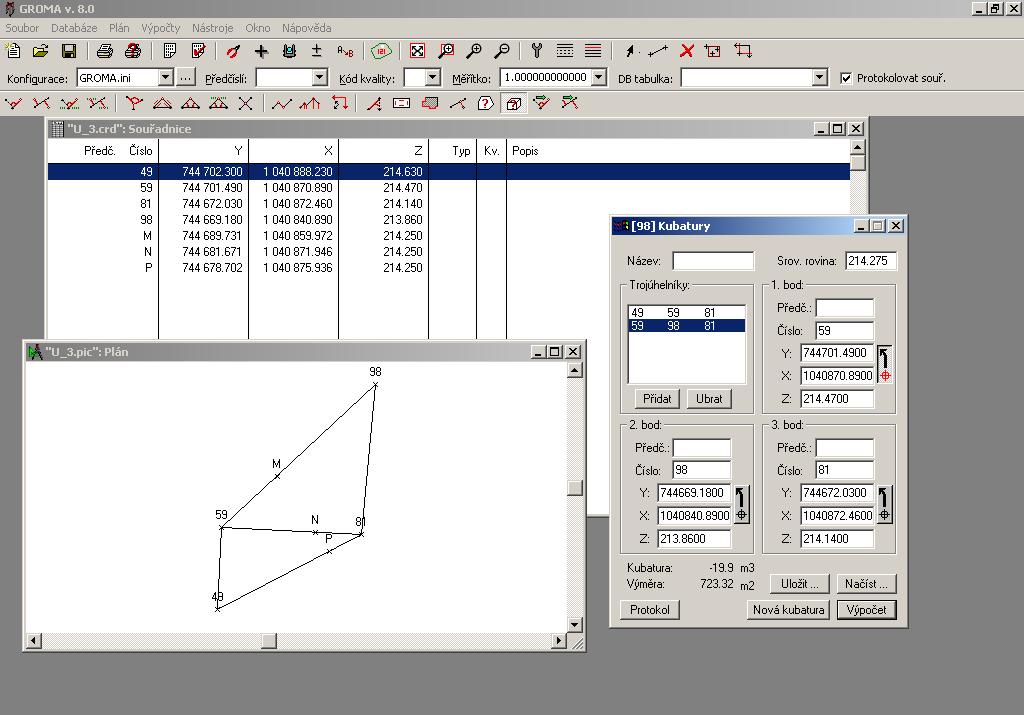
Task: Expand the DB tabulka dropdown
Action: coord(820,78)
